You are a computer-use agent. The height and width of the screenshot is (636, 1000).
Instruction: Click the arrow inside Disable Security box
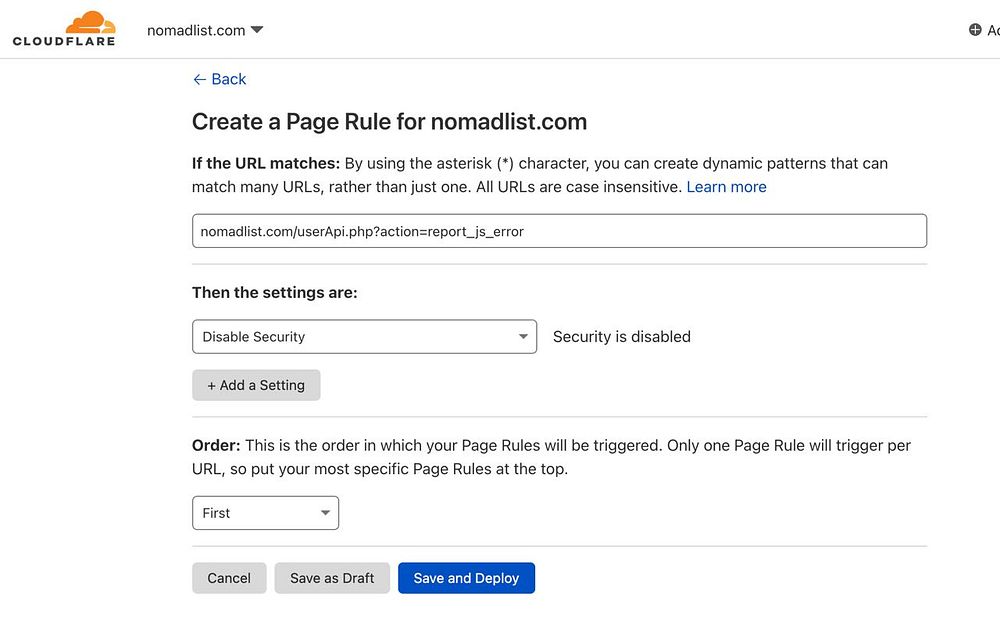pos(523,337)
